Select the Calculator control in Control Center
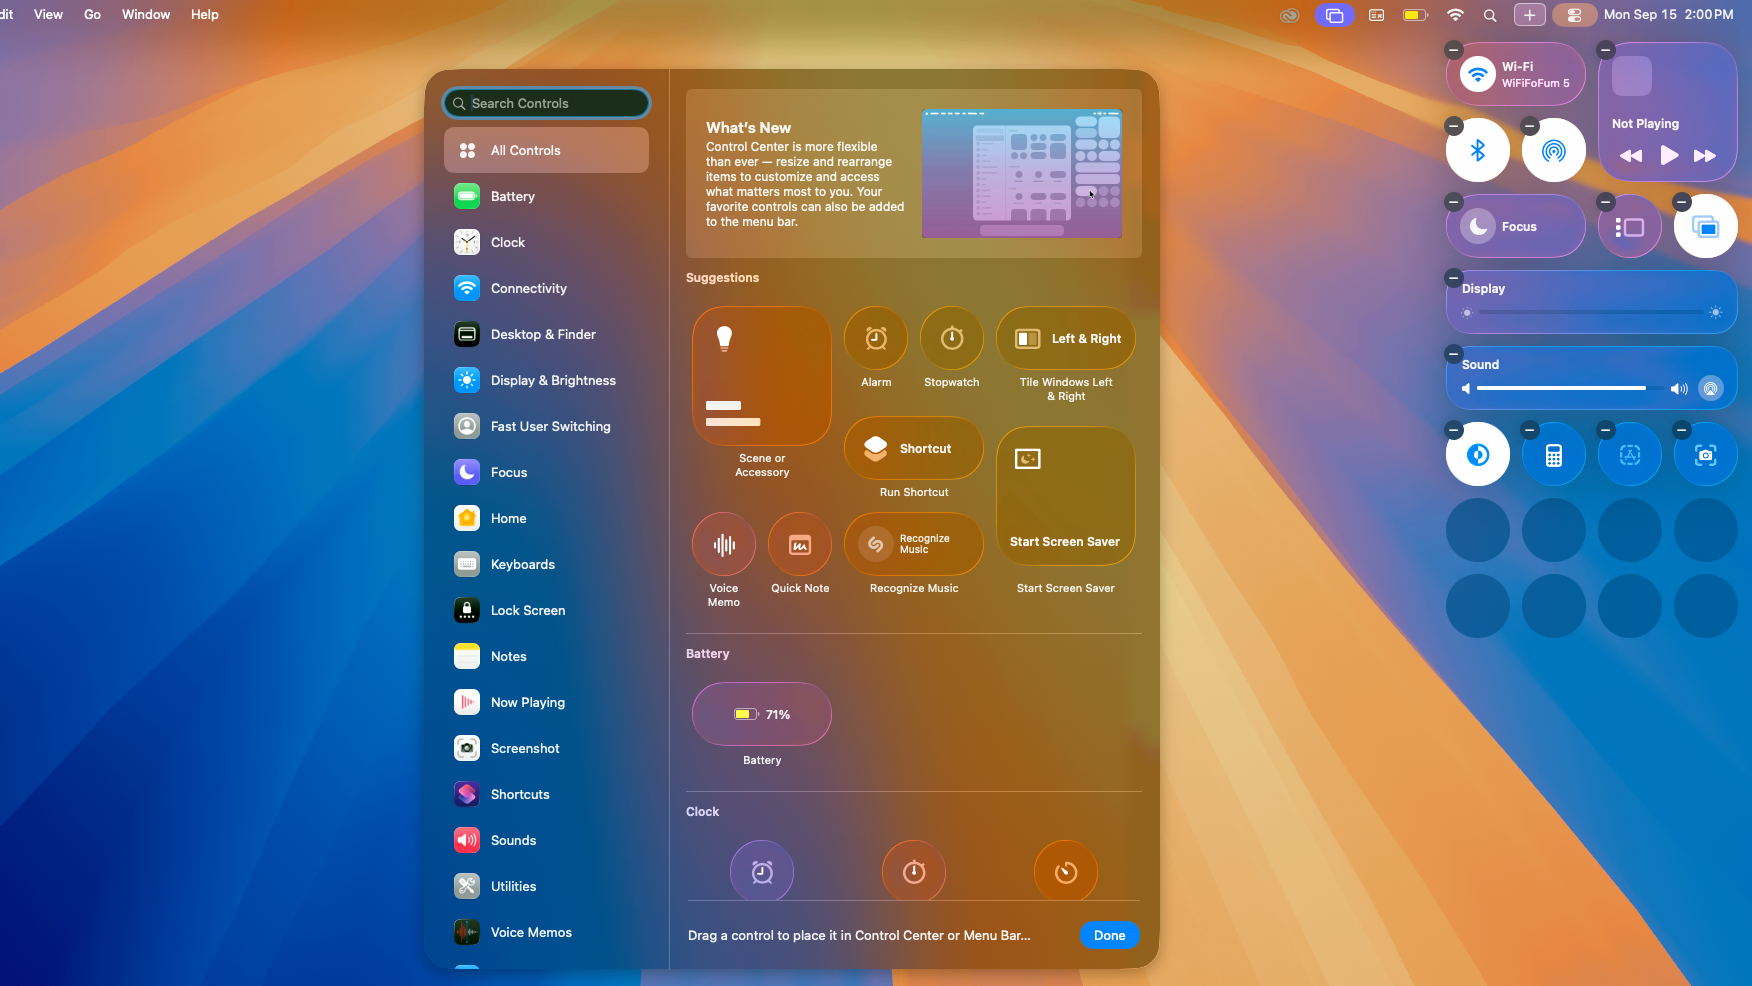Image resolution: width=1752 pixels, height=986 pixels. 1553,453
